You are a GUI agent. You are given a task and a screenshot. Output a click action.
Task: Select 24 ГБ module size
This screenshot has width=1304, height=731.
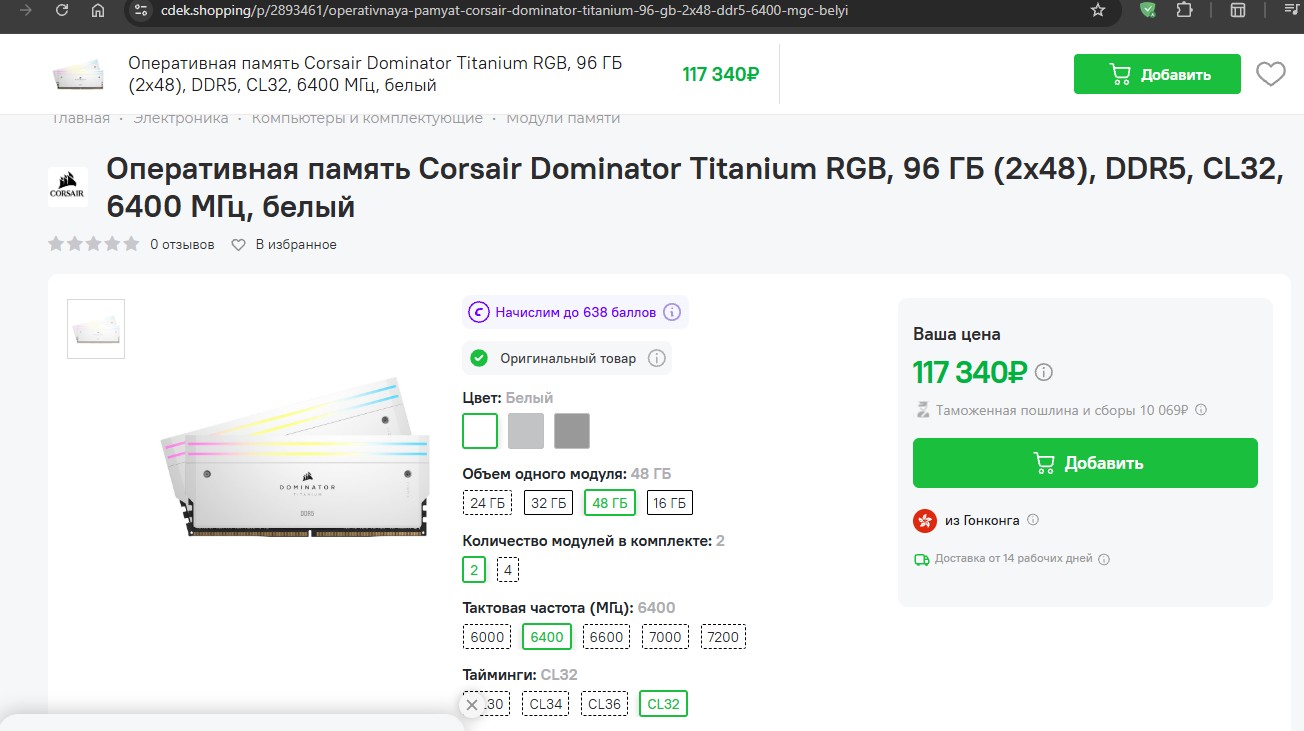488,502
